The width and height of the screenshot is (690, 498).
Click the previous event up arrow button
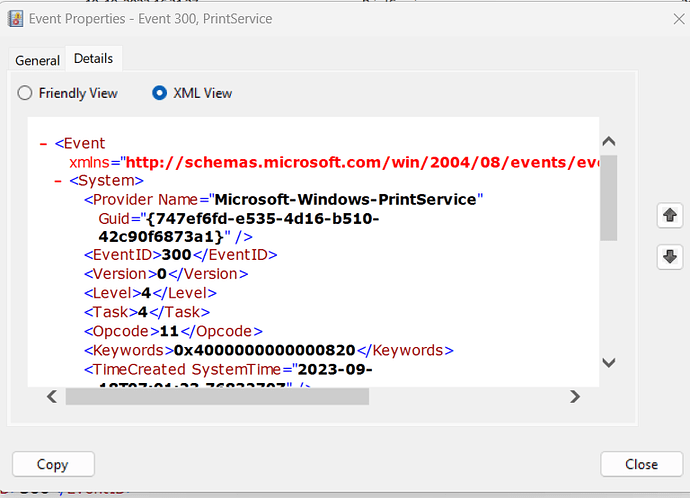tap(670, 216)
